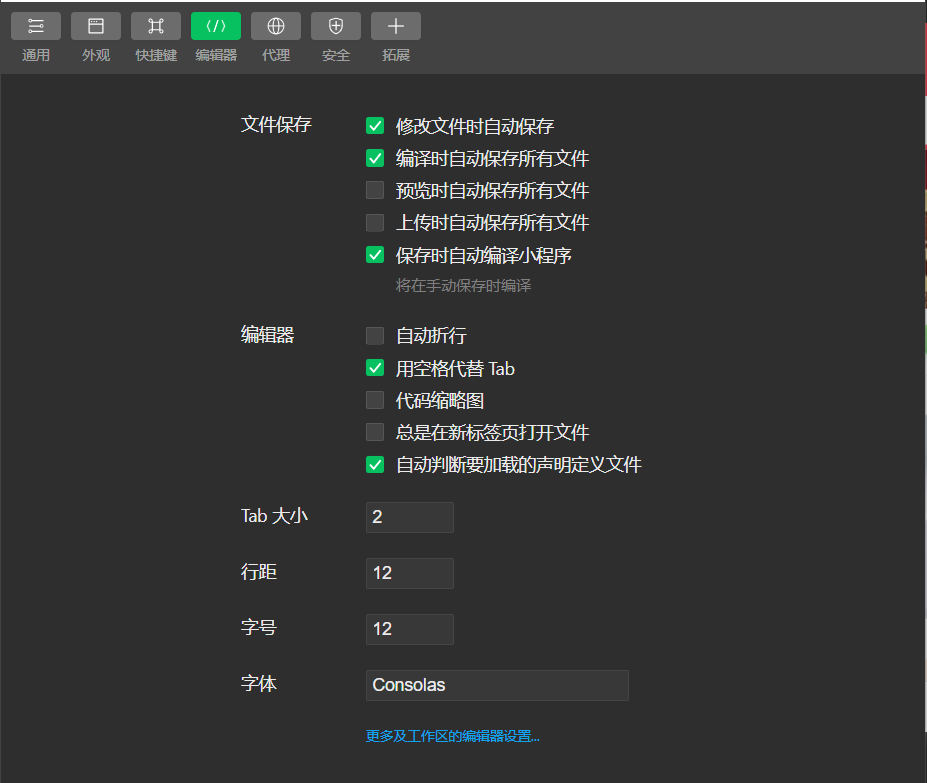
Task: Focus the 行距 line spacing field
Action: click(410, 573)
